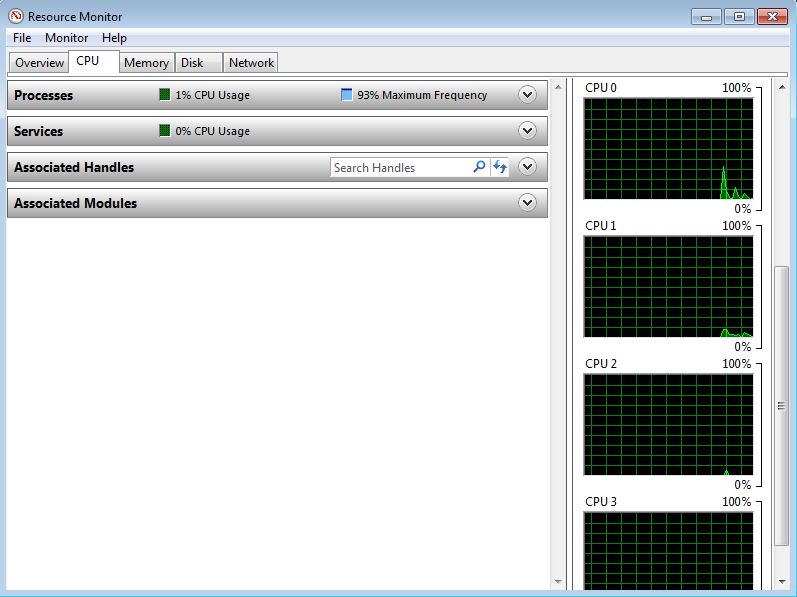Click the CPU 2 usage graph
This screenshot has width=797, height=597.
pos(668,425)
